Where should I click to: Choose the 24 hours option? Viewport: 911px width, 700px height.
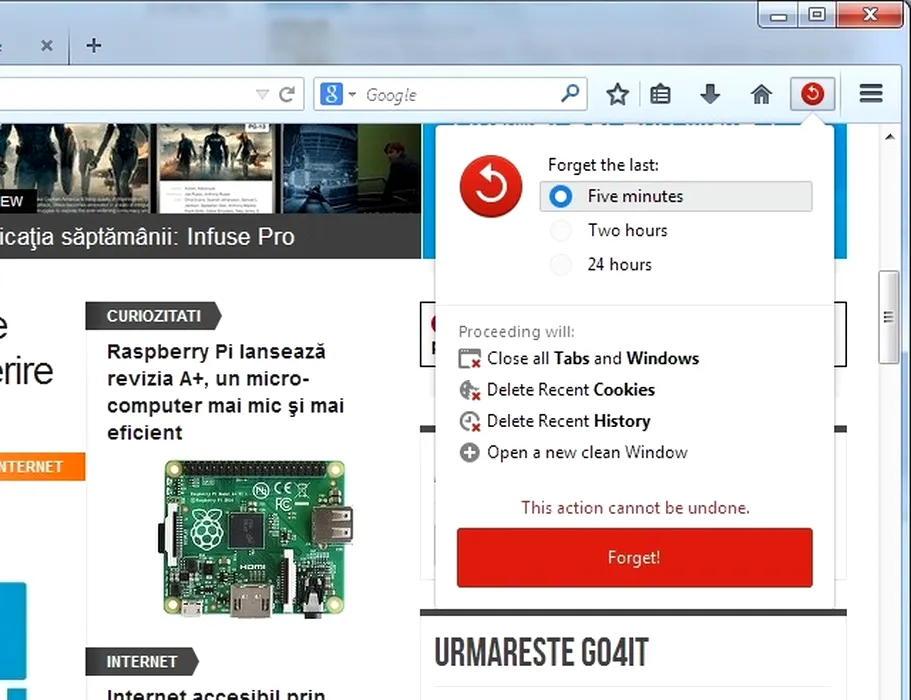[562, 265]
